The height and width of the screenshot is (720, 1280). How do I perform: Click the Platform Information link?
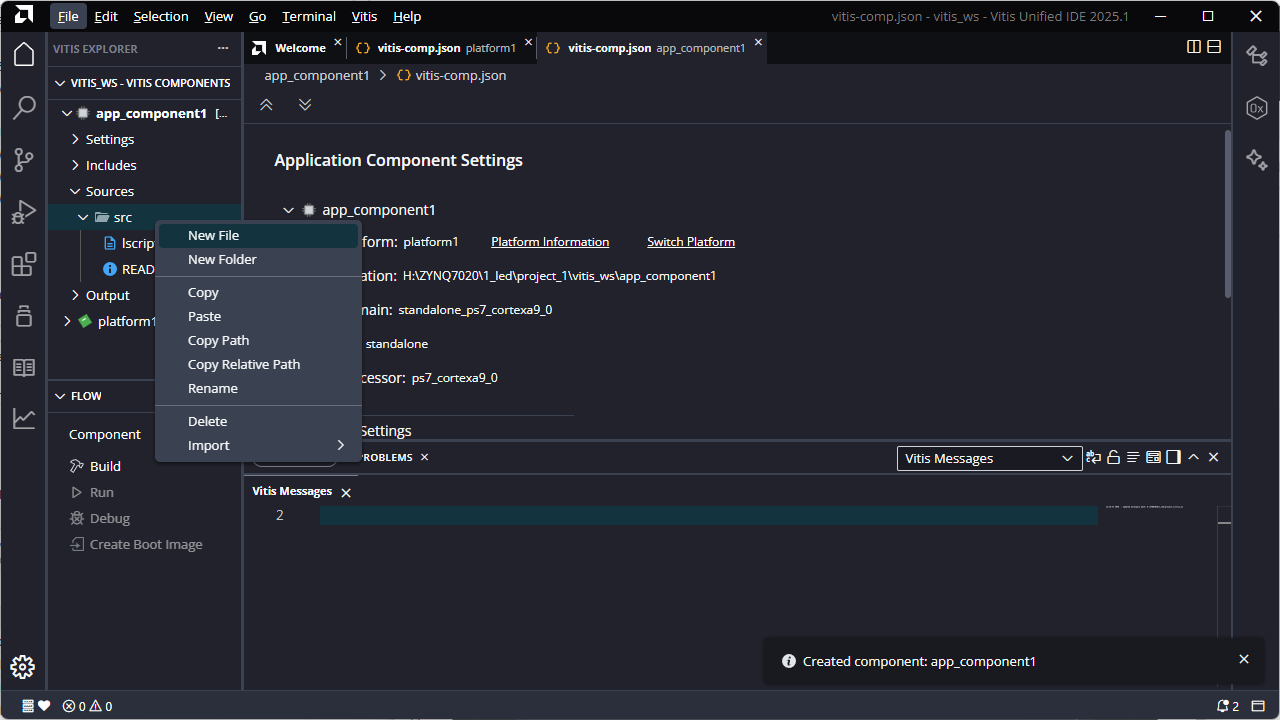550,242
